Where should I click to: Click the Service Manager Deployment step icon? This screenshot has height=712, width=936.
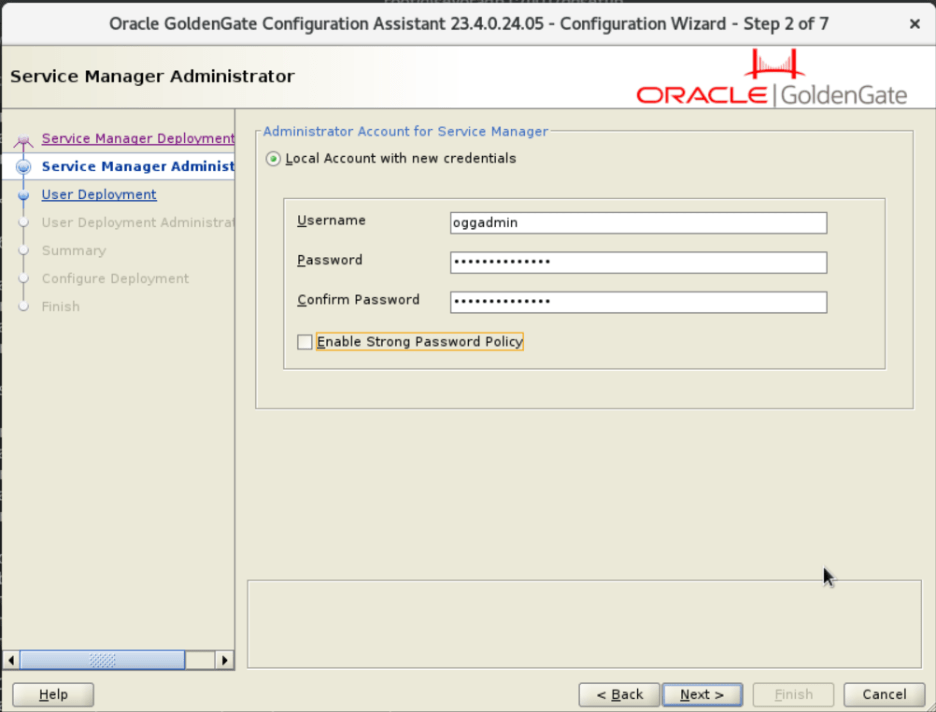(23, 141)
